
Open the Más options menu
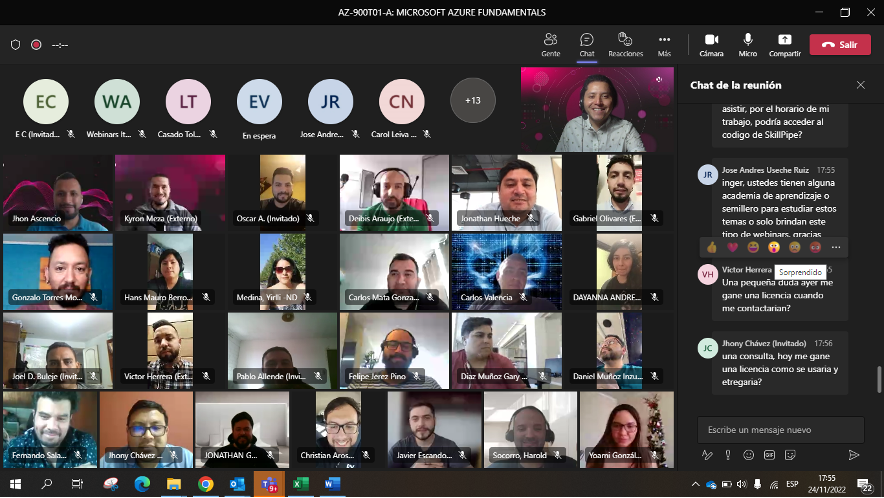click(x=664, y=45)
